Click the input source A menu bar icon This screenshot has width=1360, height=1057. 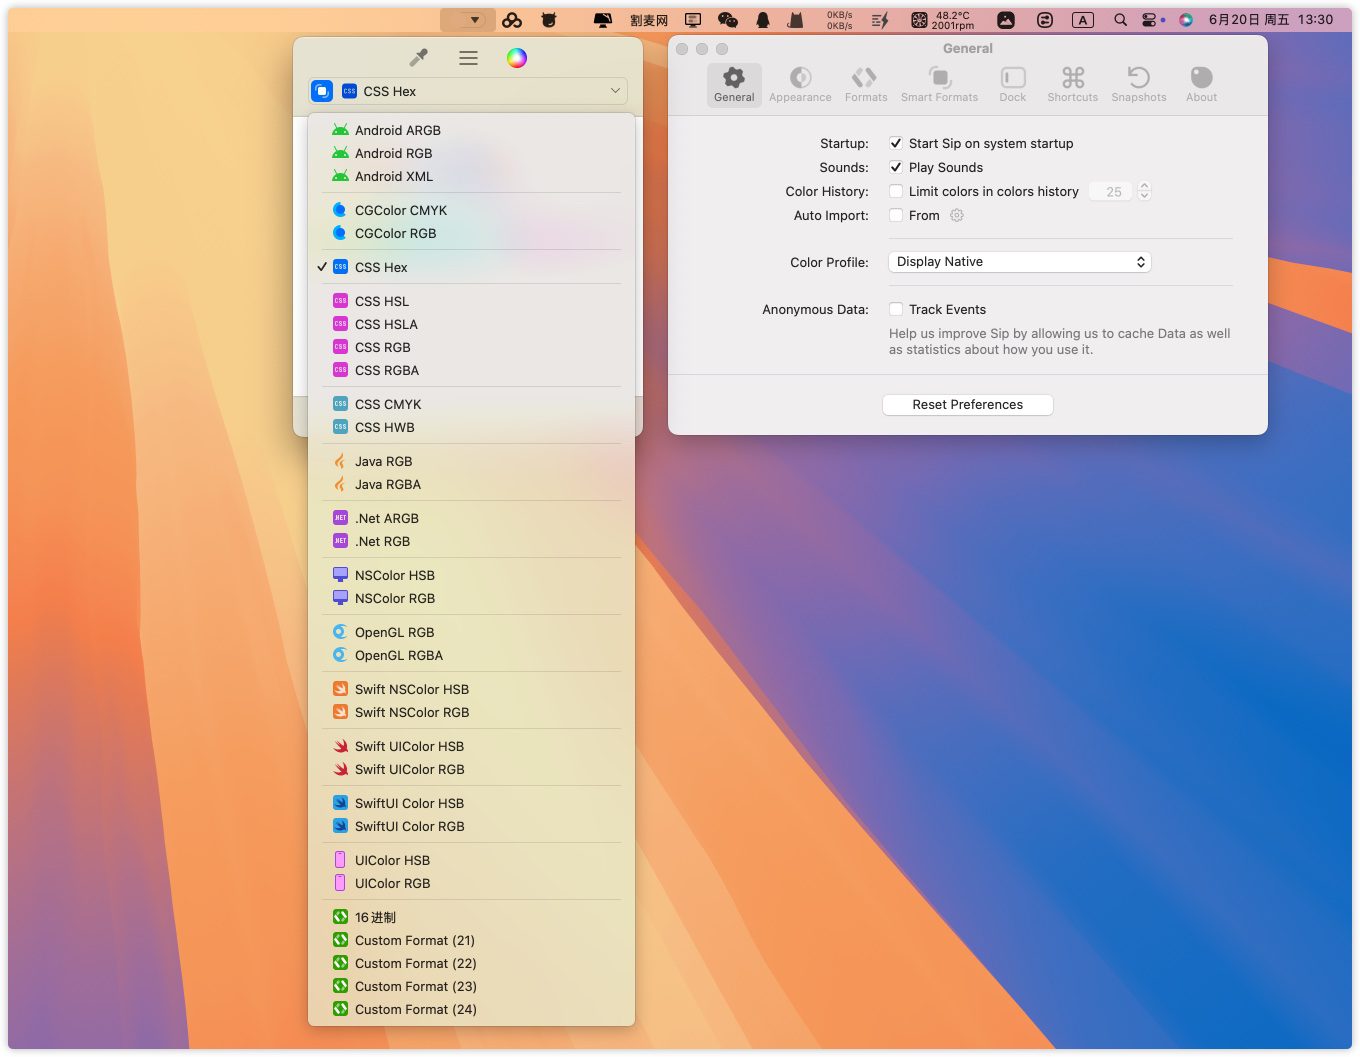pyautogui.click(x=1082, y=19)
